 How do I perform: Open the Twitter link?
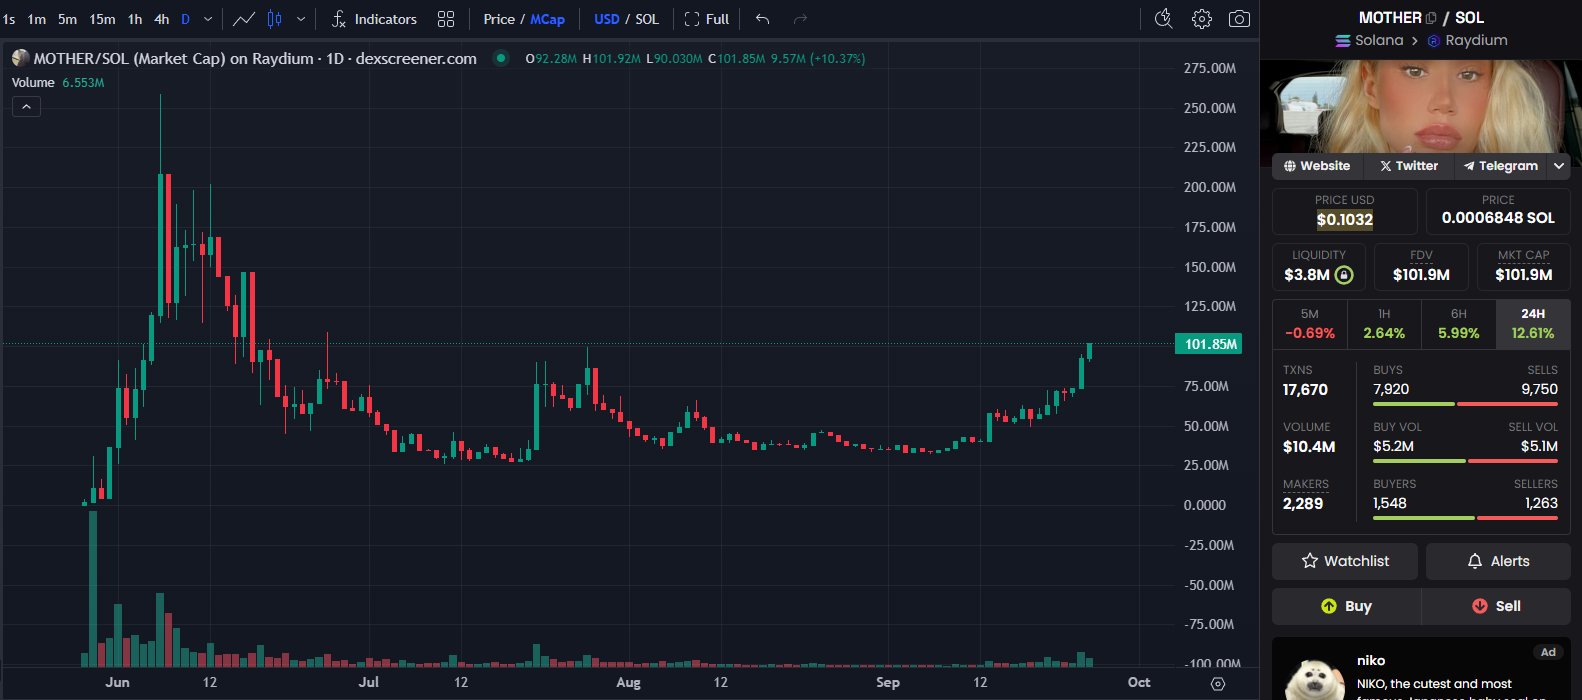coord(1409,166)
